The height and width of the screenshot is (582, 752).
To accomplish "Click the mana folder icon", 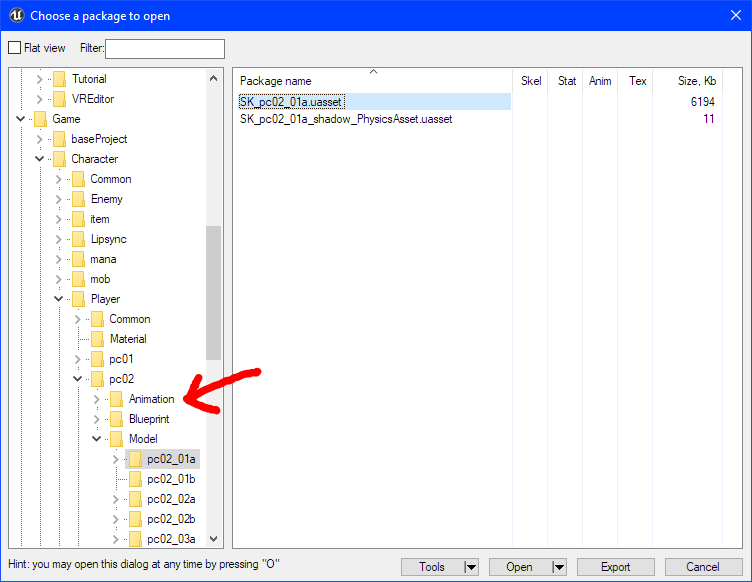I will 78,259.
